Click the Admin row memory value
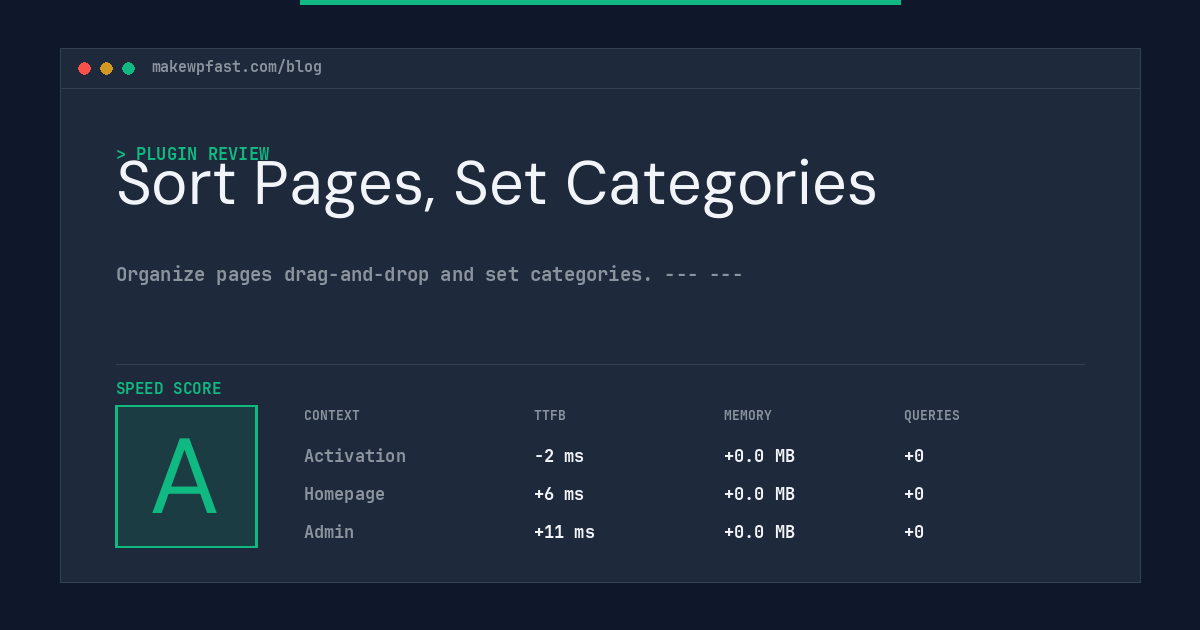This screenshot has height=630, width=1200. (759, 532)
